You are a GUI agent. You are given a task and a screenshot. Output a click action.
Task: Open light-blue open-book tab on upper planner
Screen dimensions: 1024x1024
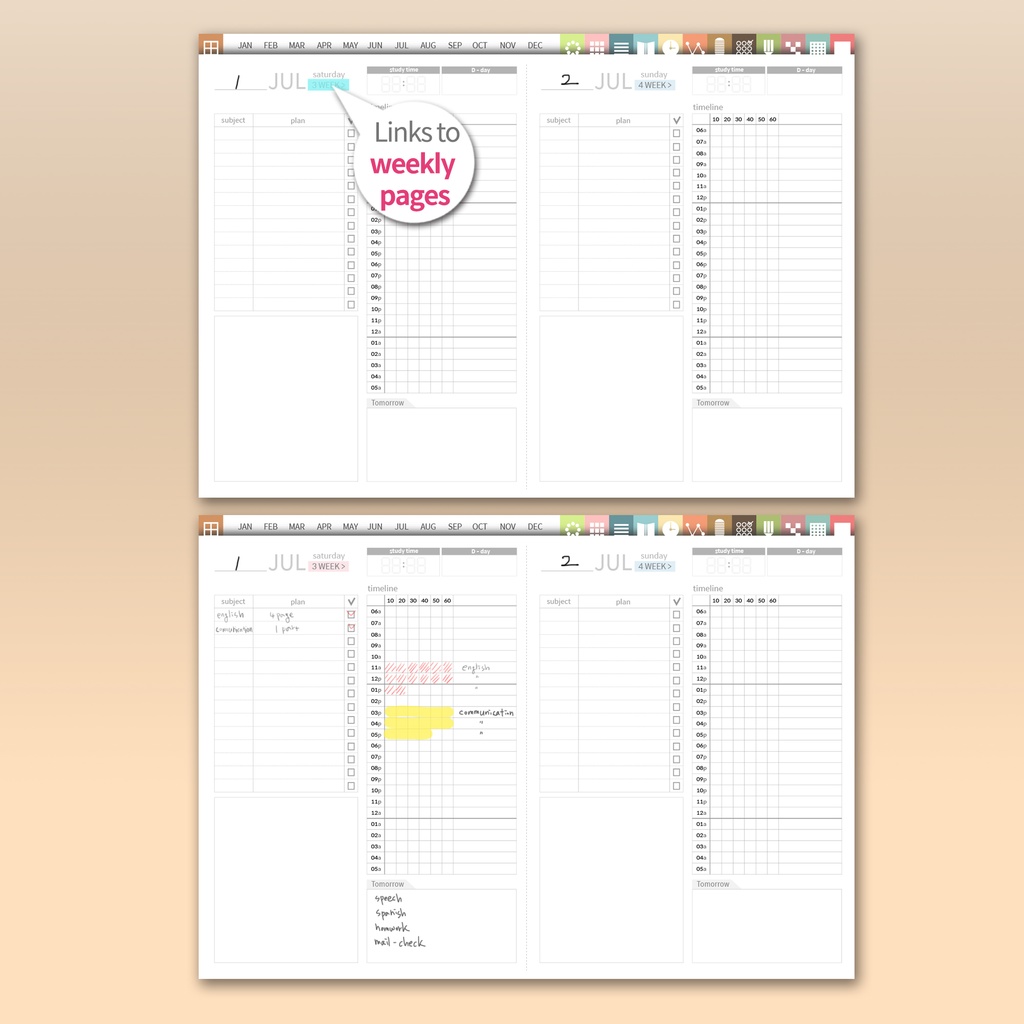pos(646,45)
